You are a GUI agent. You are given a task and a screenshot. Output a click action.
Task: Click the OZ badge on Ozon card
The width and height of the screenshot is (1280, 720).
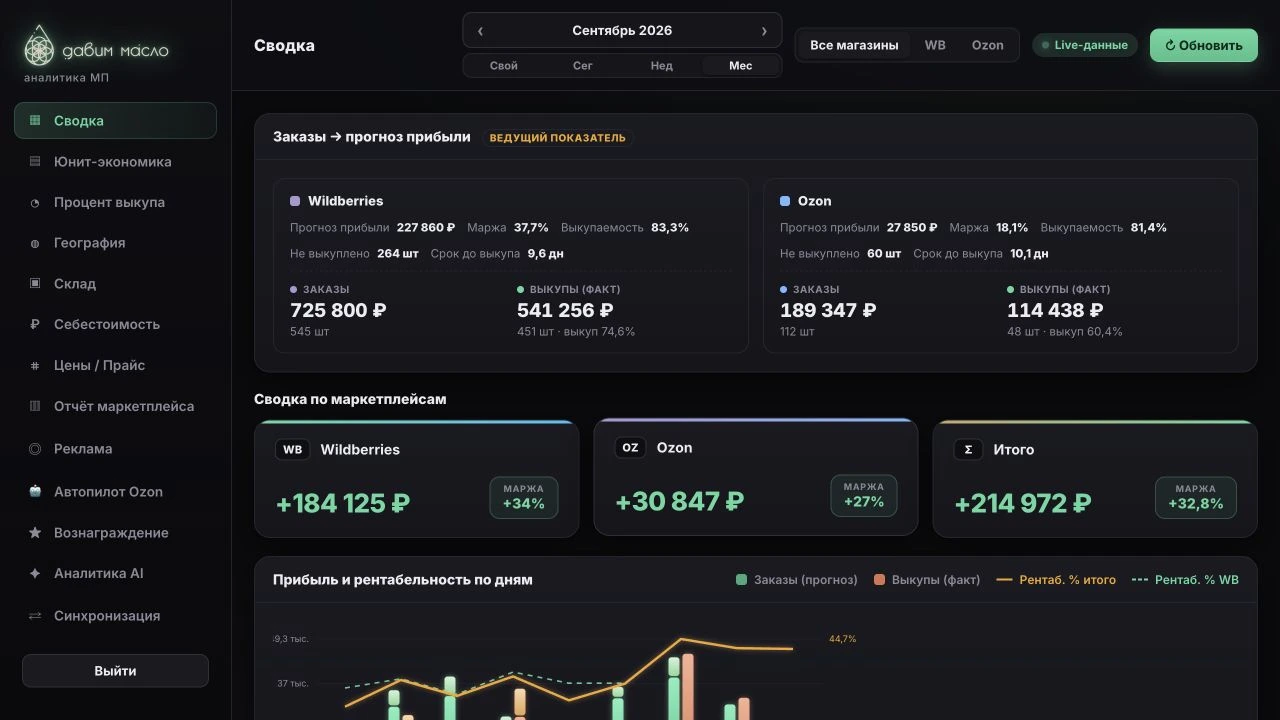click(x=630, y=448)
